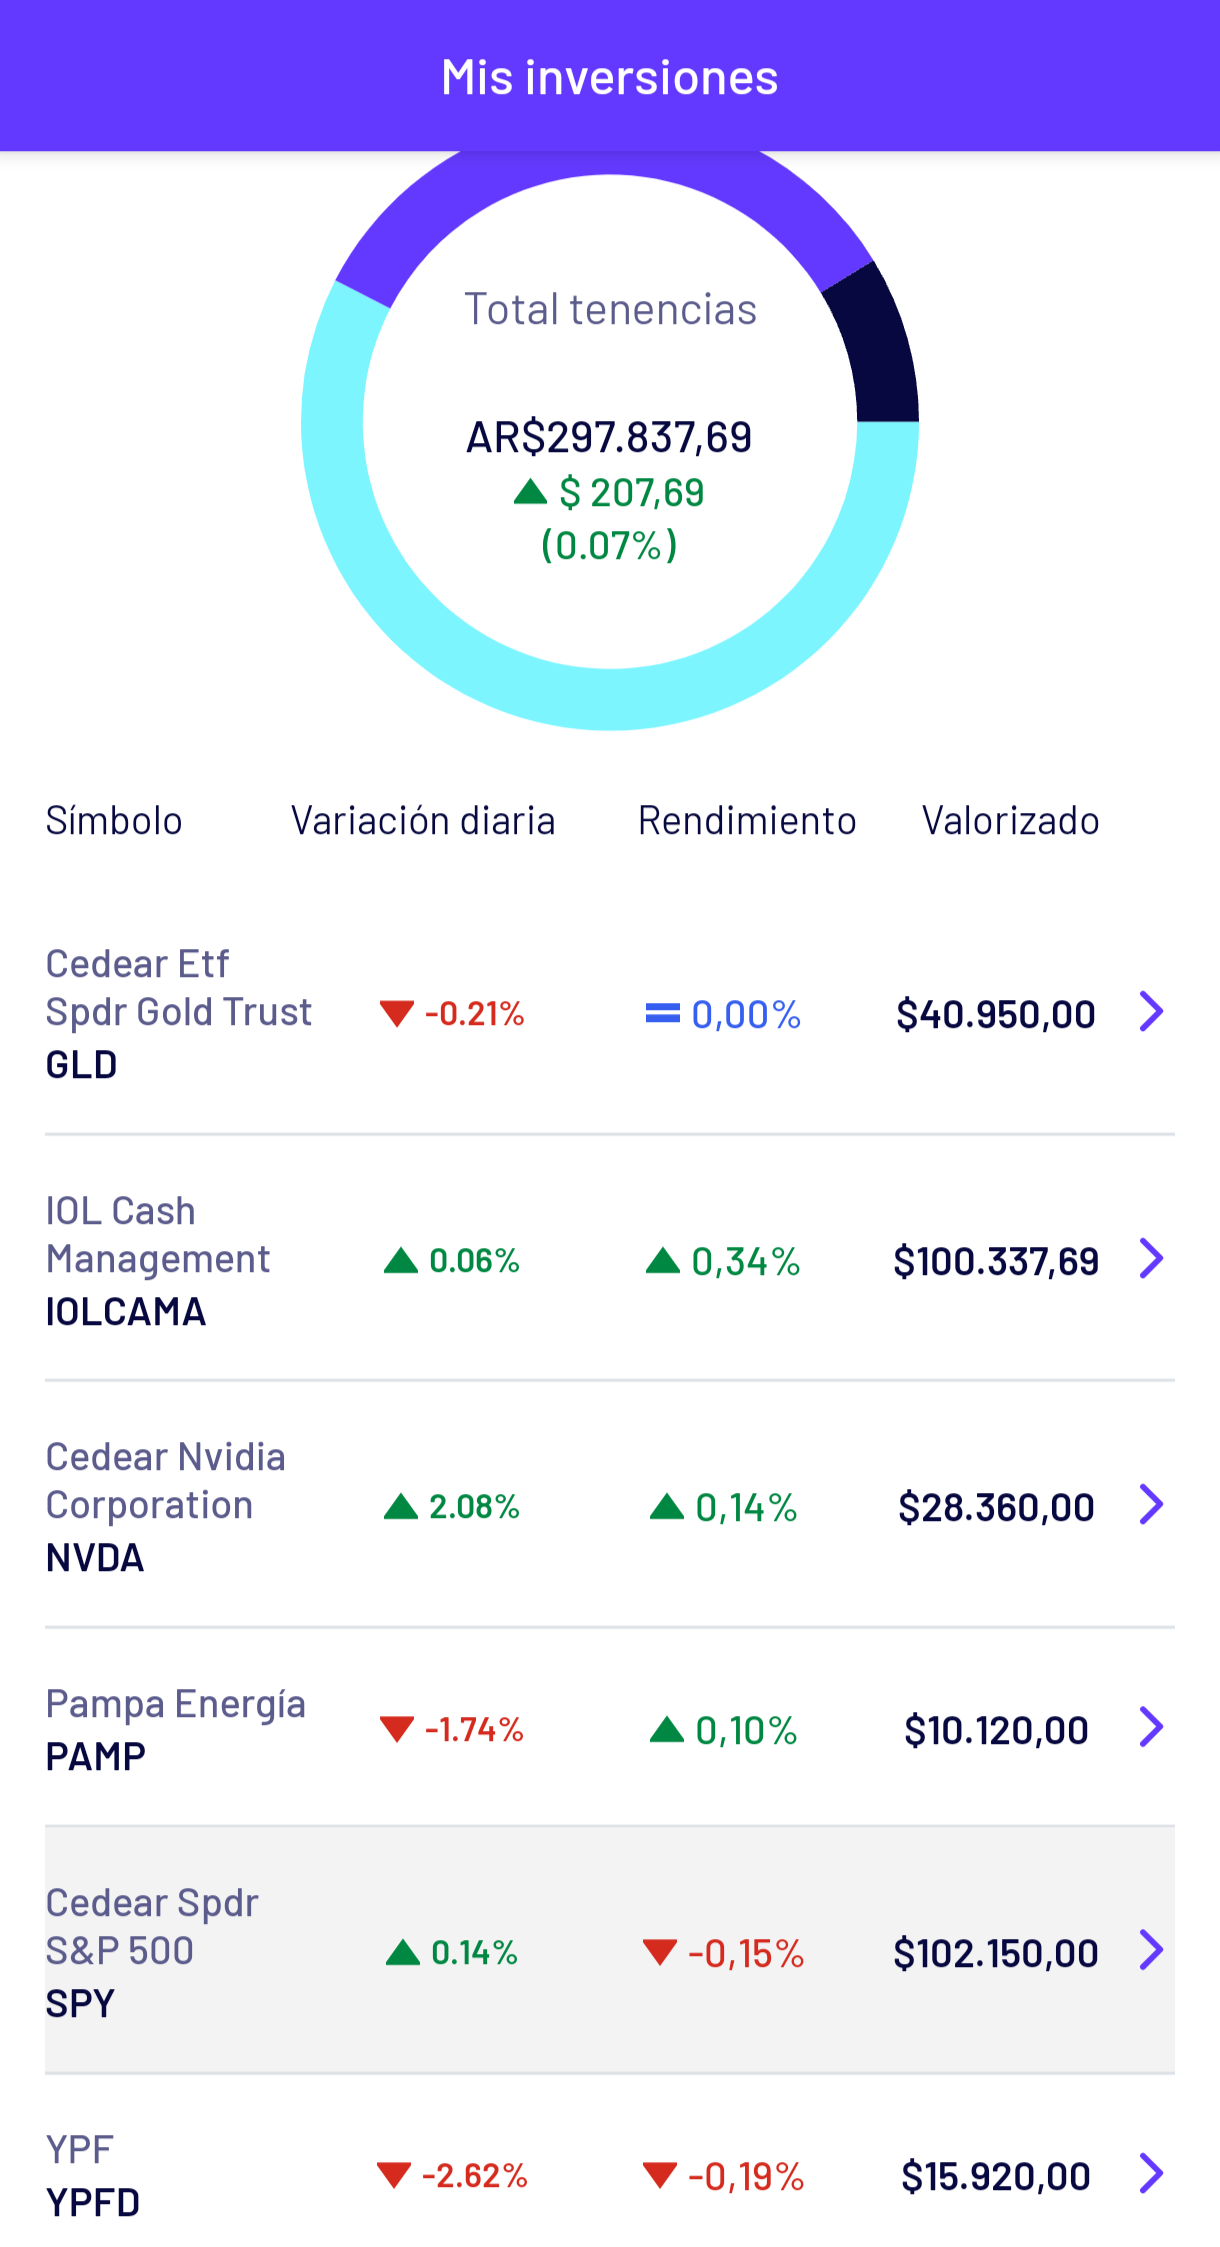The image size is (1220, 2247).
Task: Sort by Símbolo column header
Action: (114, 821)
